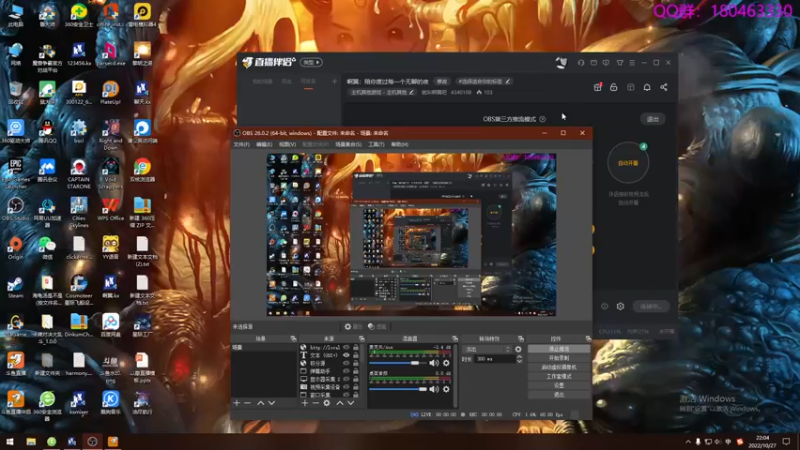Image resolution: width=800 pixels, height=450 pixels.
Task: Pop out the 控件 dock panel icon
Action: click(588, 339)
